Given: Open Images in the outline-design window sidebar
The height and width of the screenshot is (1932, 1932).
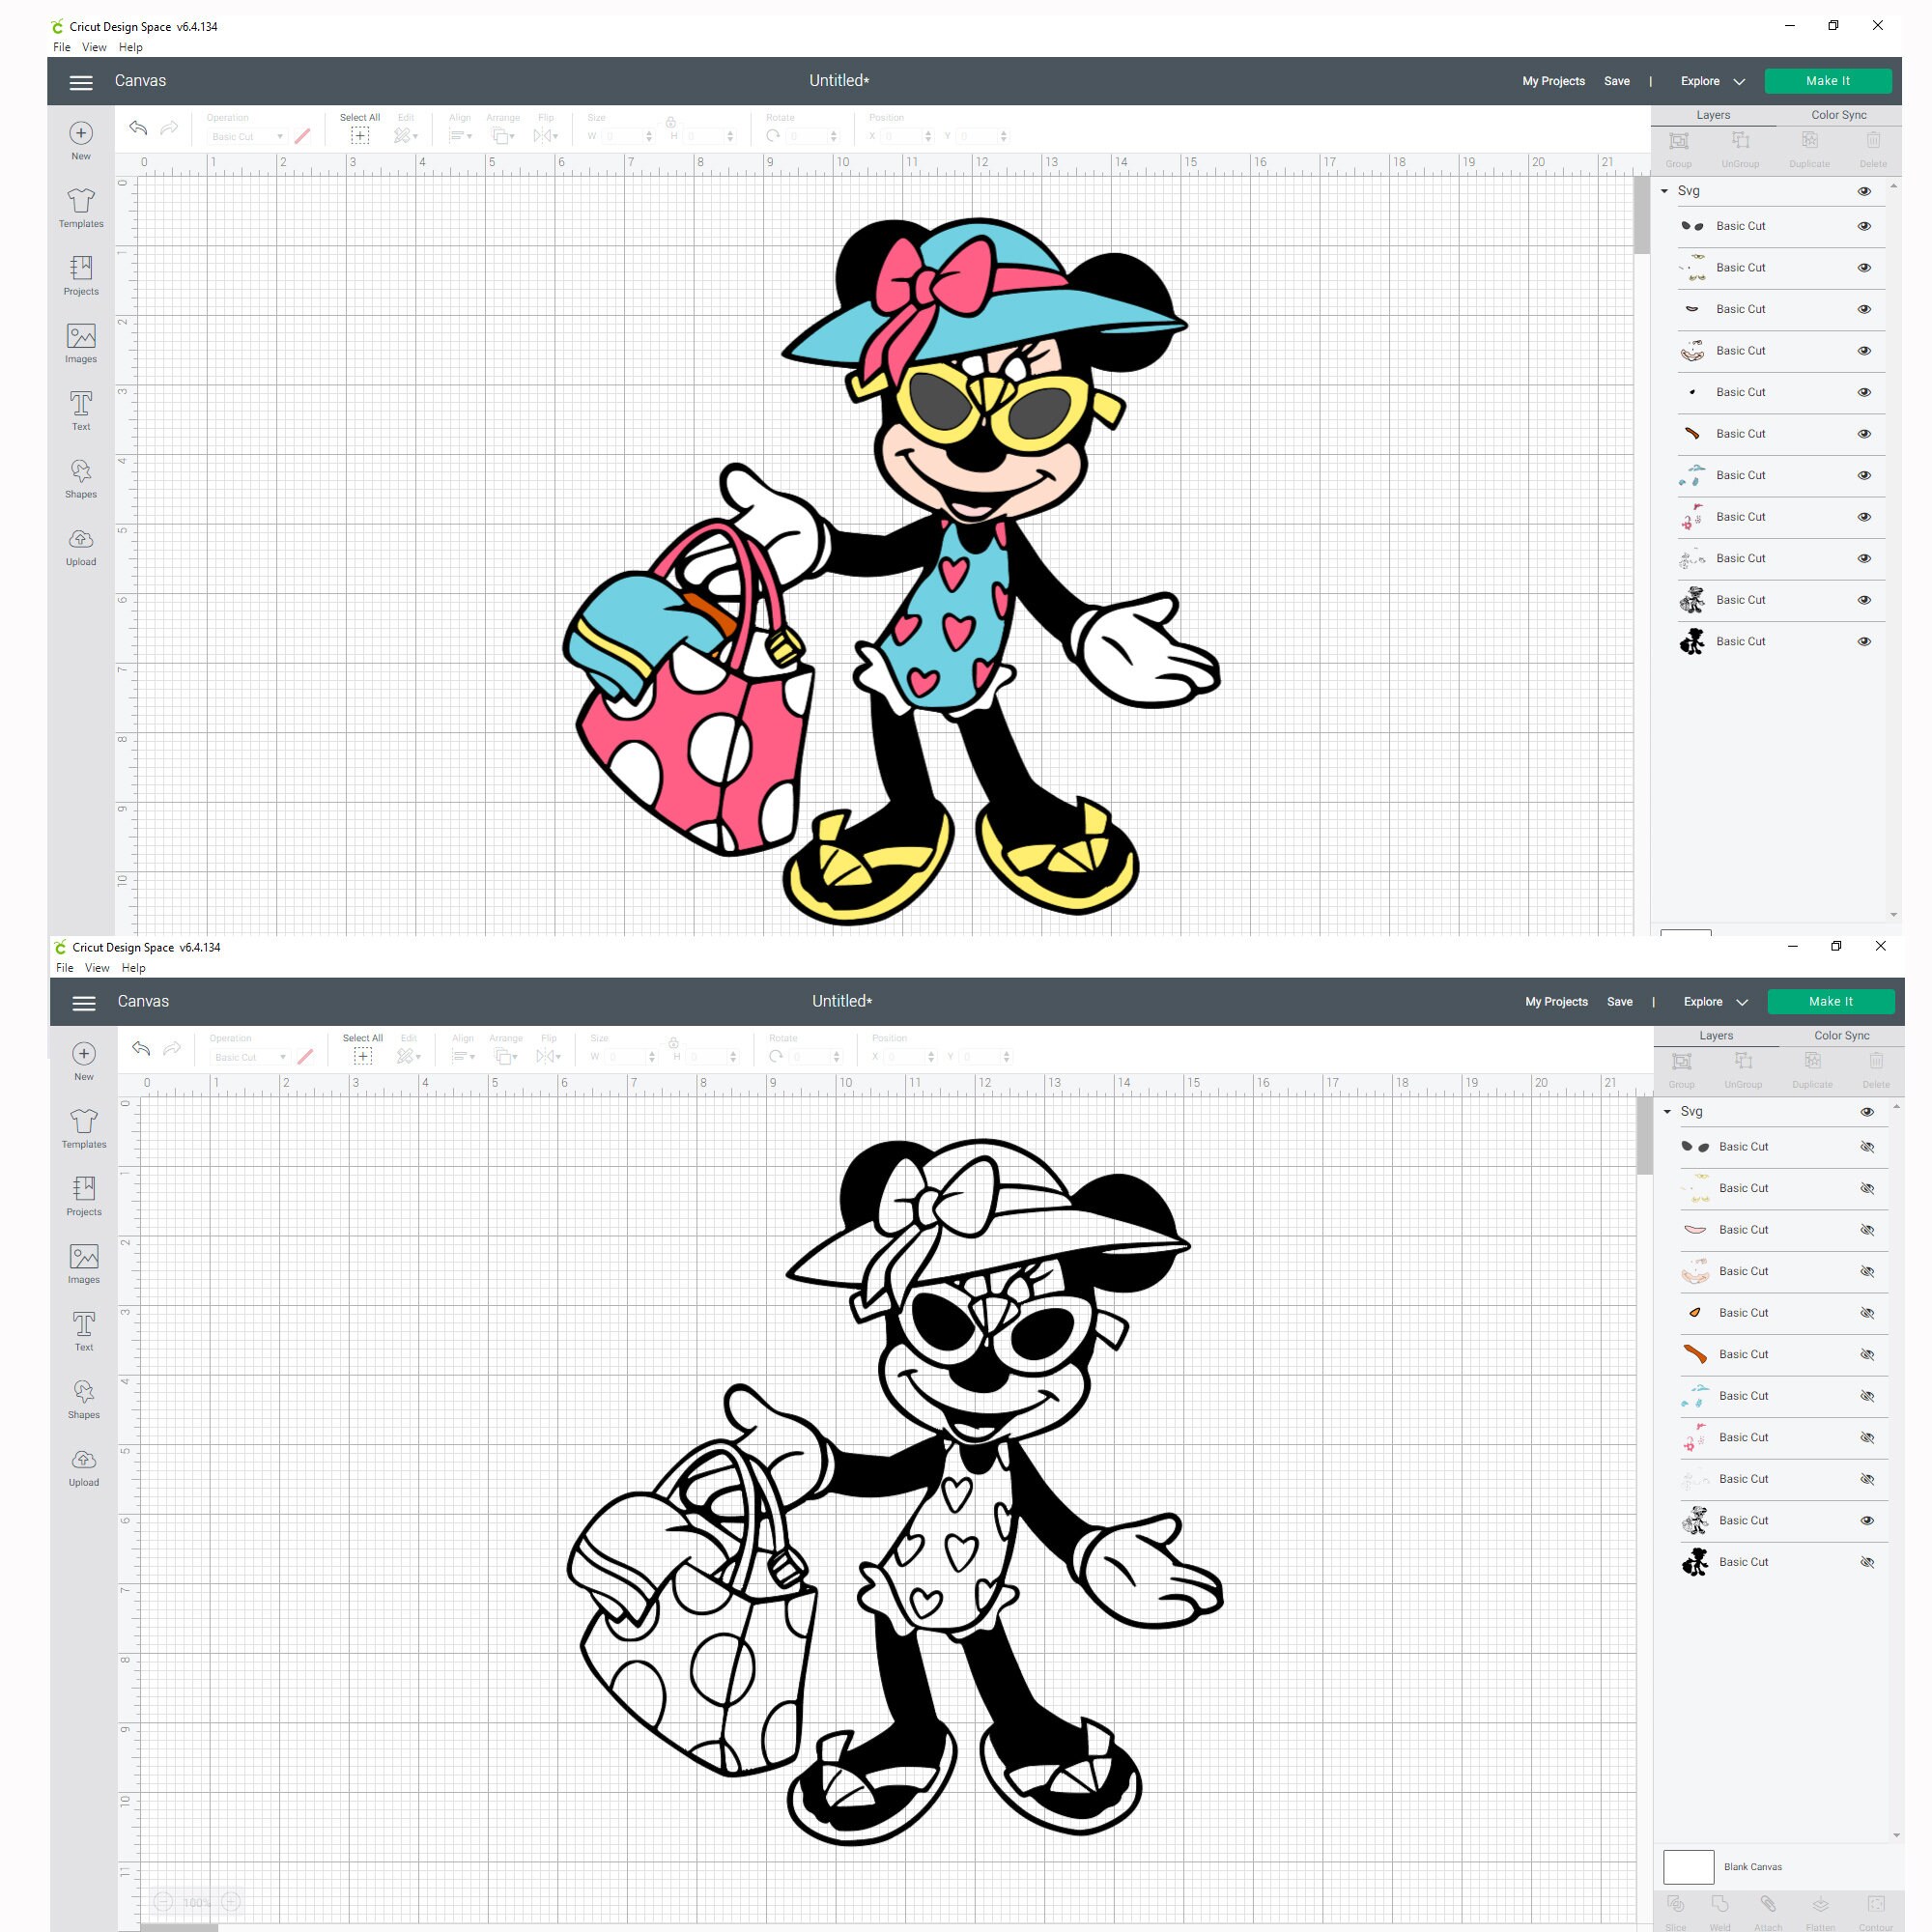Looking at the screenshot, I should [x=84, y=1264].
